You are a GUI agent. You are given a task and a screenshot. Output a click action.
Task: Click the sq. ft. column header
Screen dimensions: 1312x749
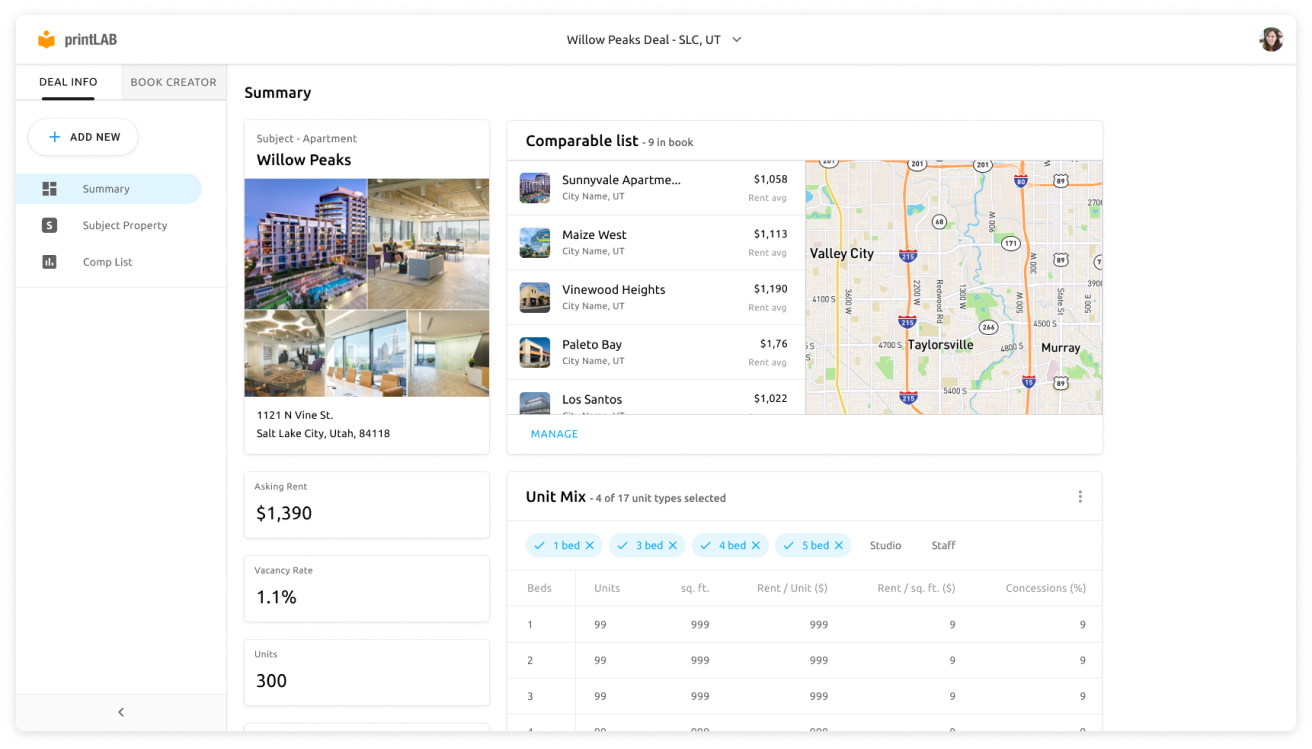tap(695, 588)
